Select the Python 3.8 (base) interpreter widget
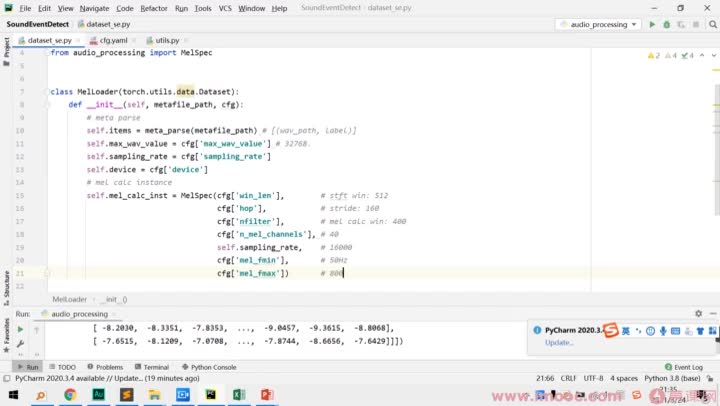720x406 pixels. pos(672,378)
